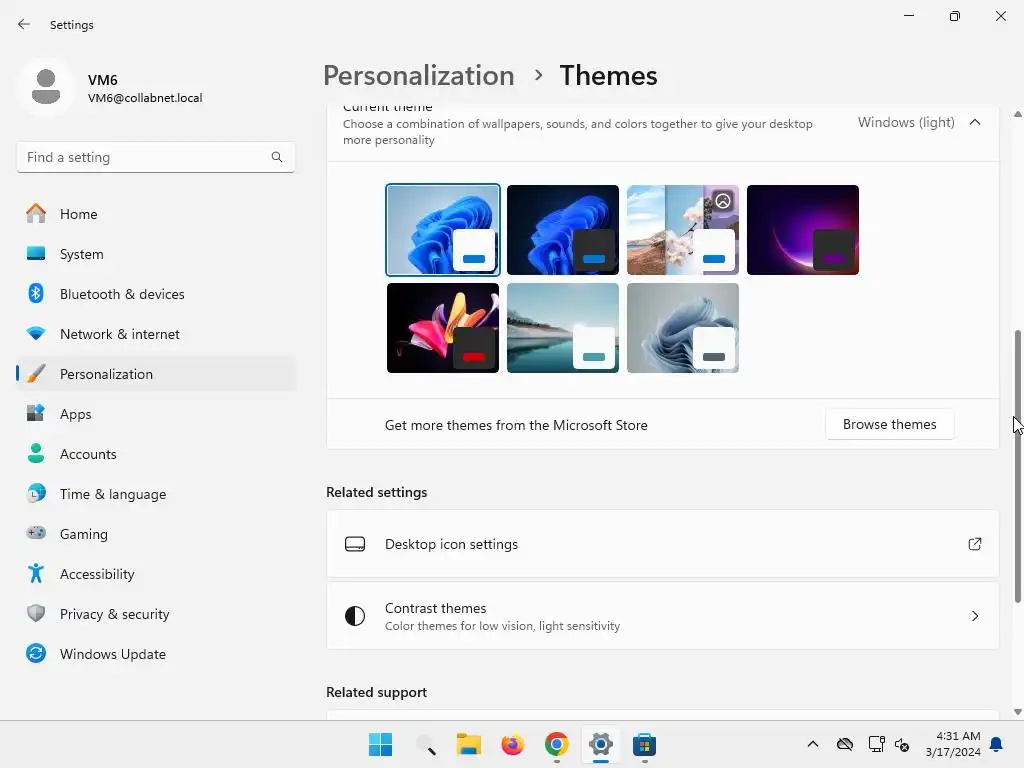Click the Windows (light) current theme label

(x=906, y=122)
